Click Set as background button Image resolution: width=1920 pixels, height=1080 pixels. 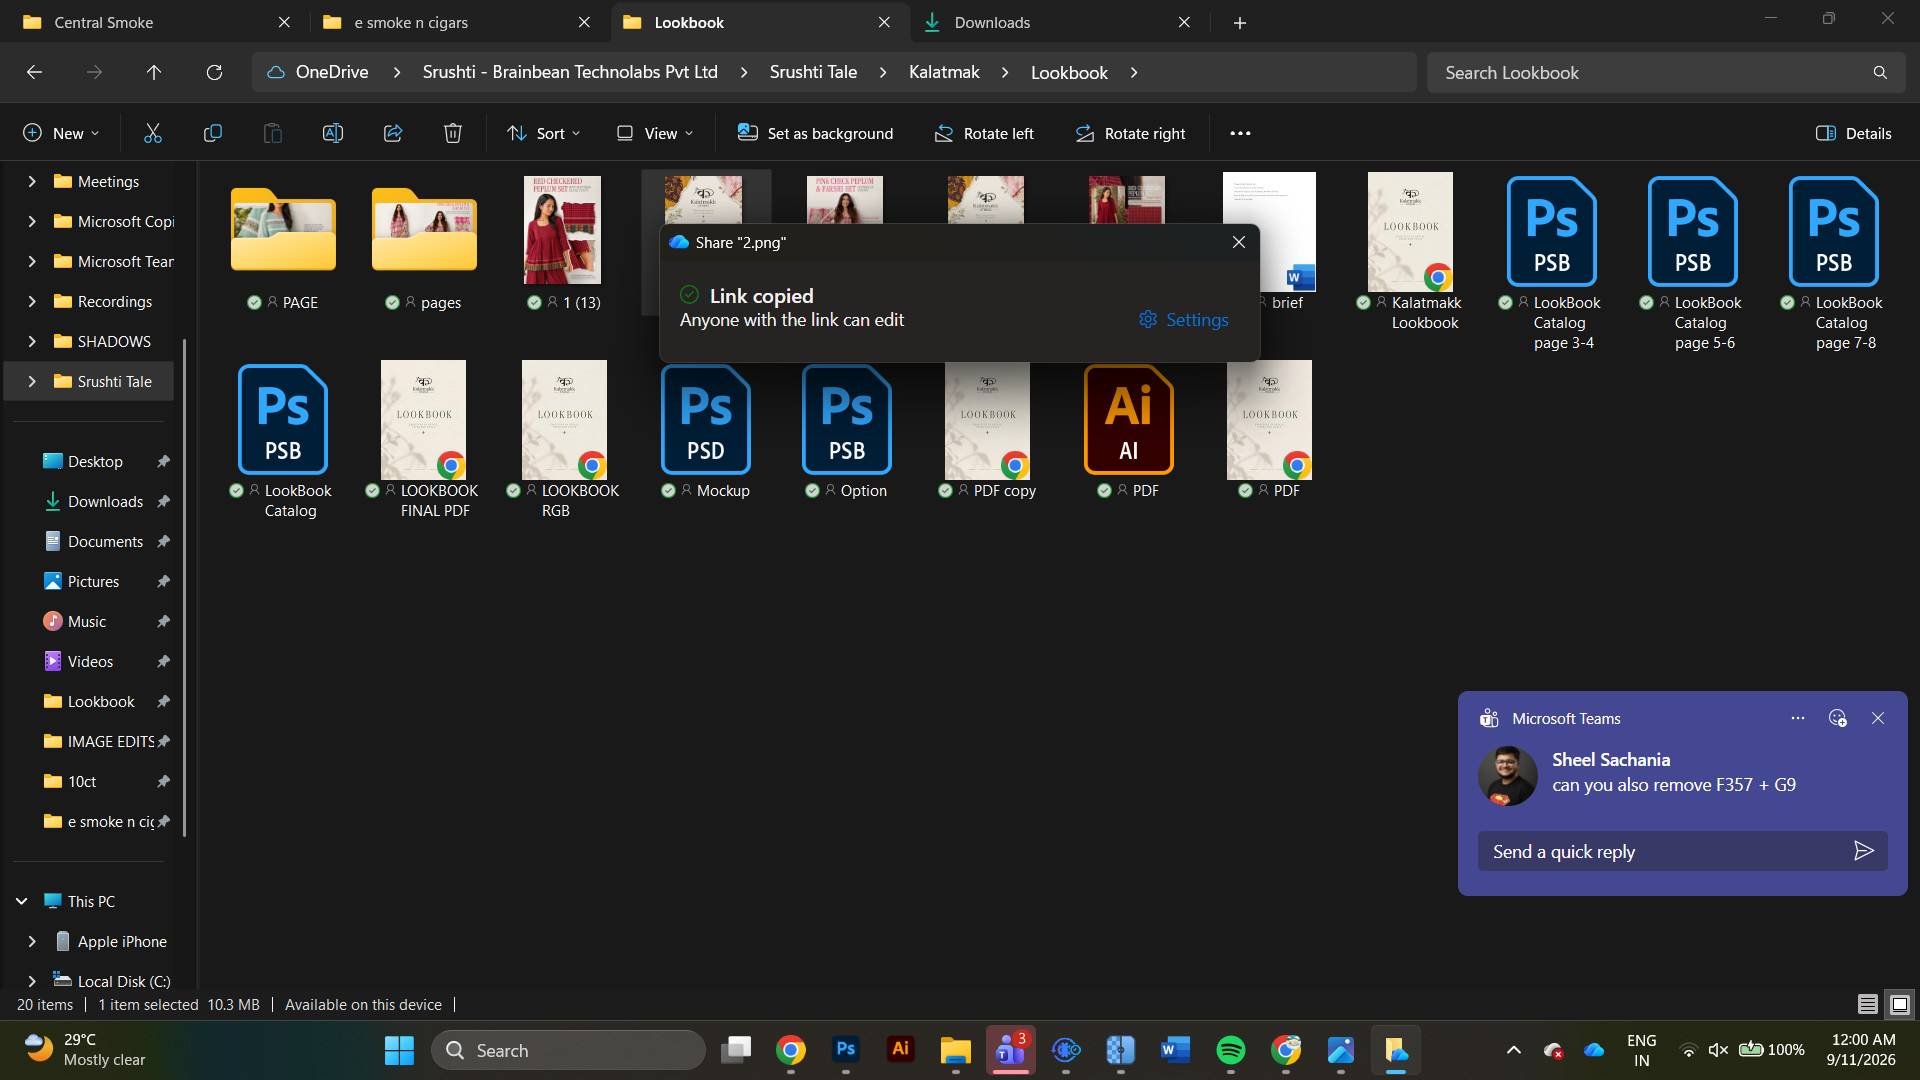click(815, 133)
